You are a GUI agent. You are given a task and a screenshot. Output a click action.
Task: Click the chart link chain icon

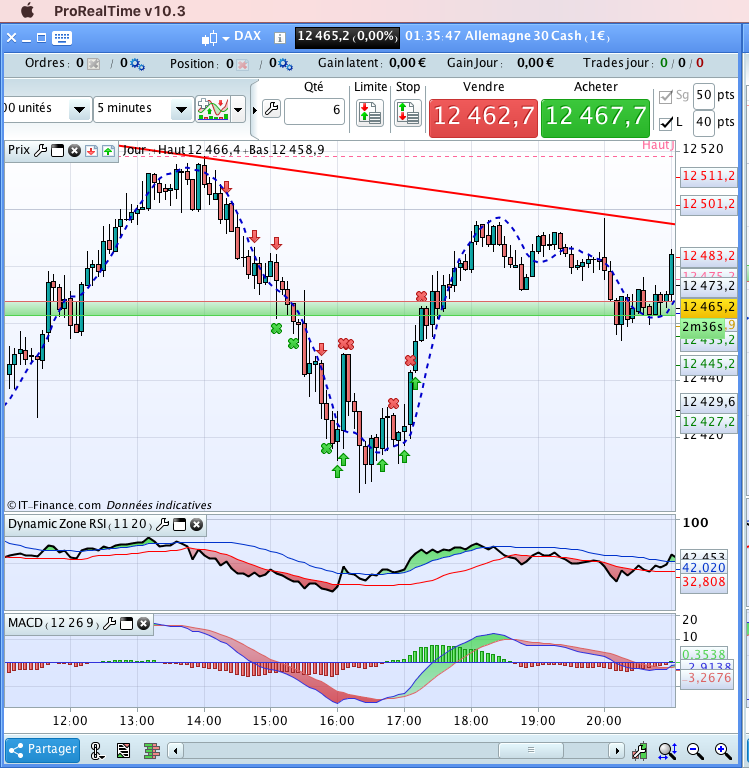tap(97, 750)
